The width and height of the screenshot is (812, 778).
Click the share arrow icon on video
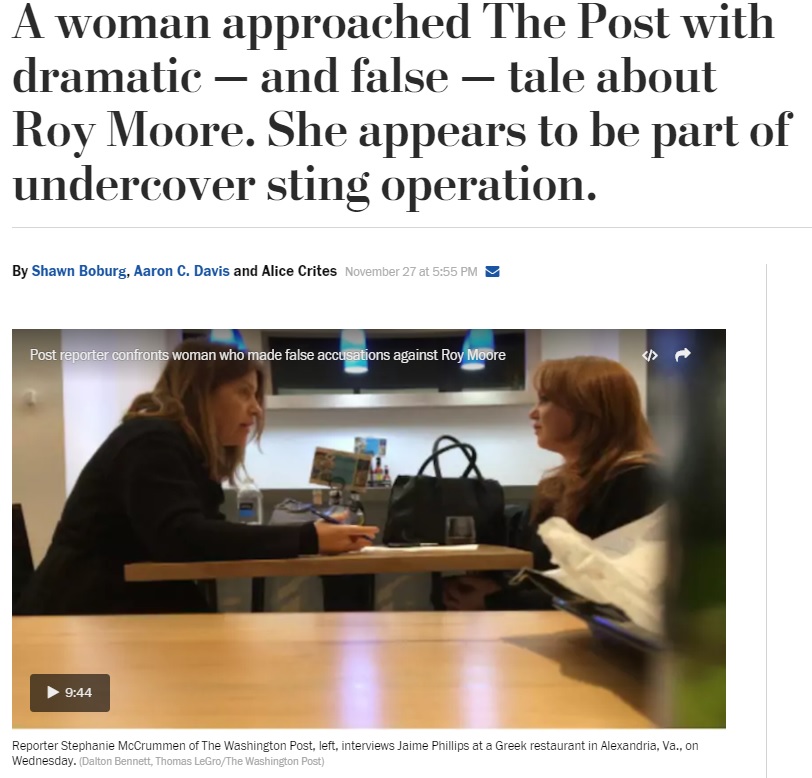(x=683, y=355)
